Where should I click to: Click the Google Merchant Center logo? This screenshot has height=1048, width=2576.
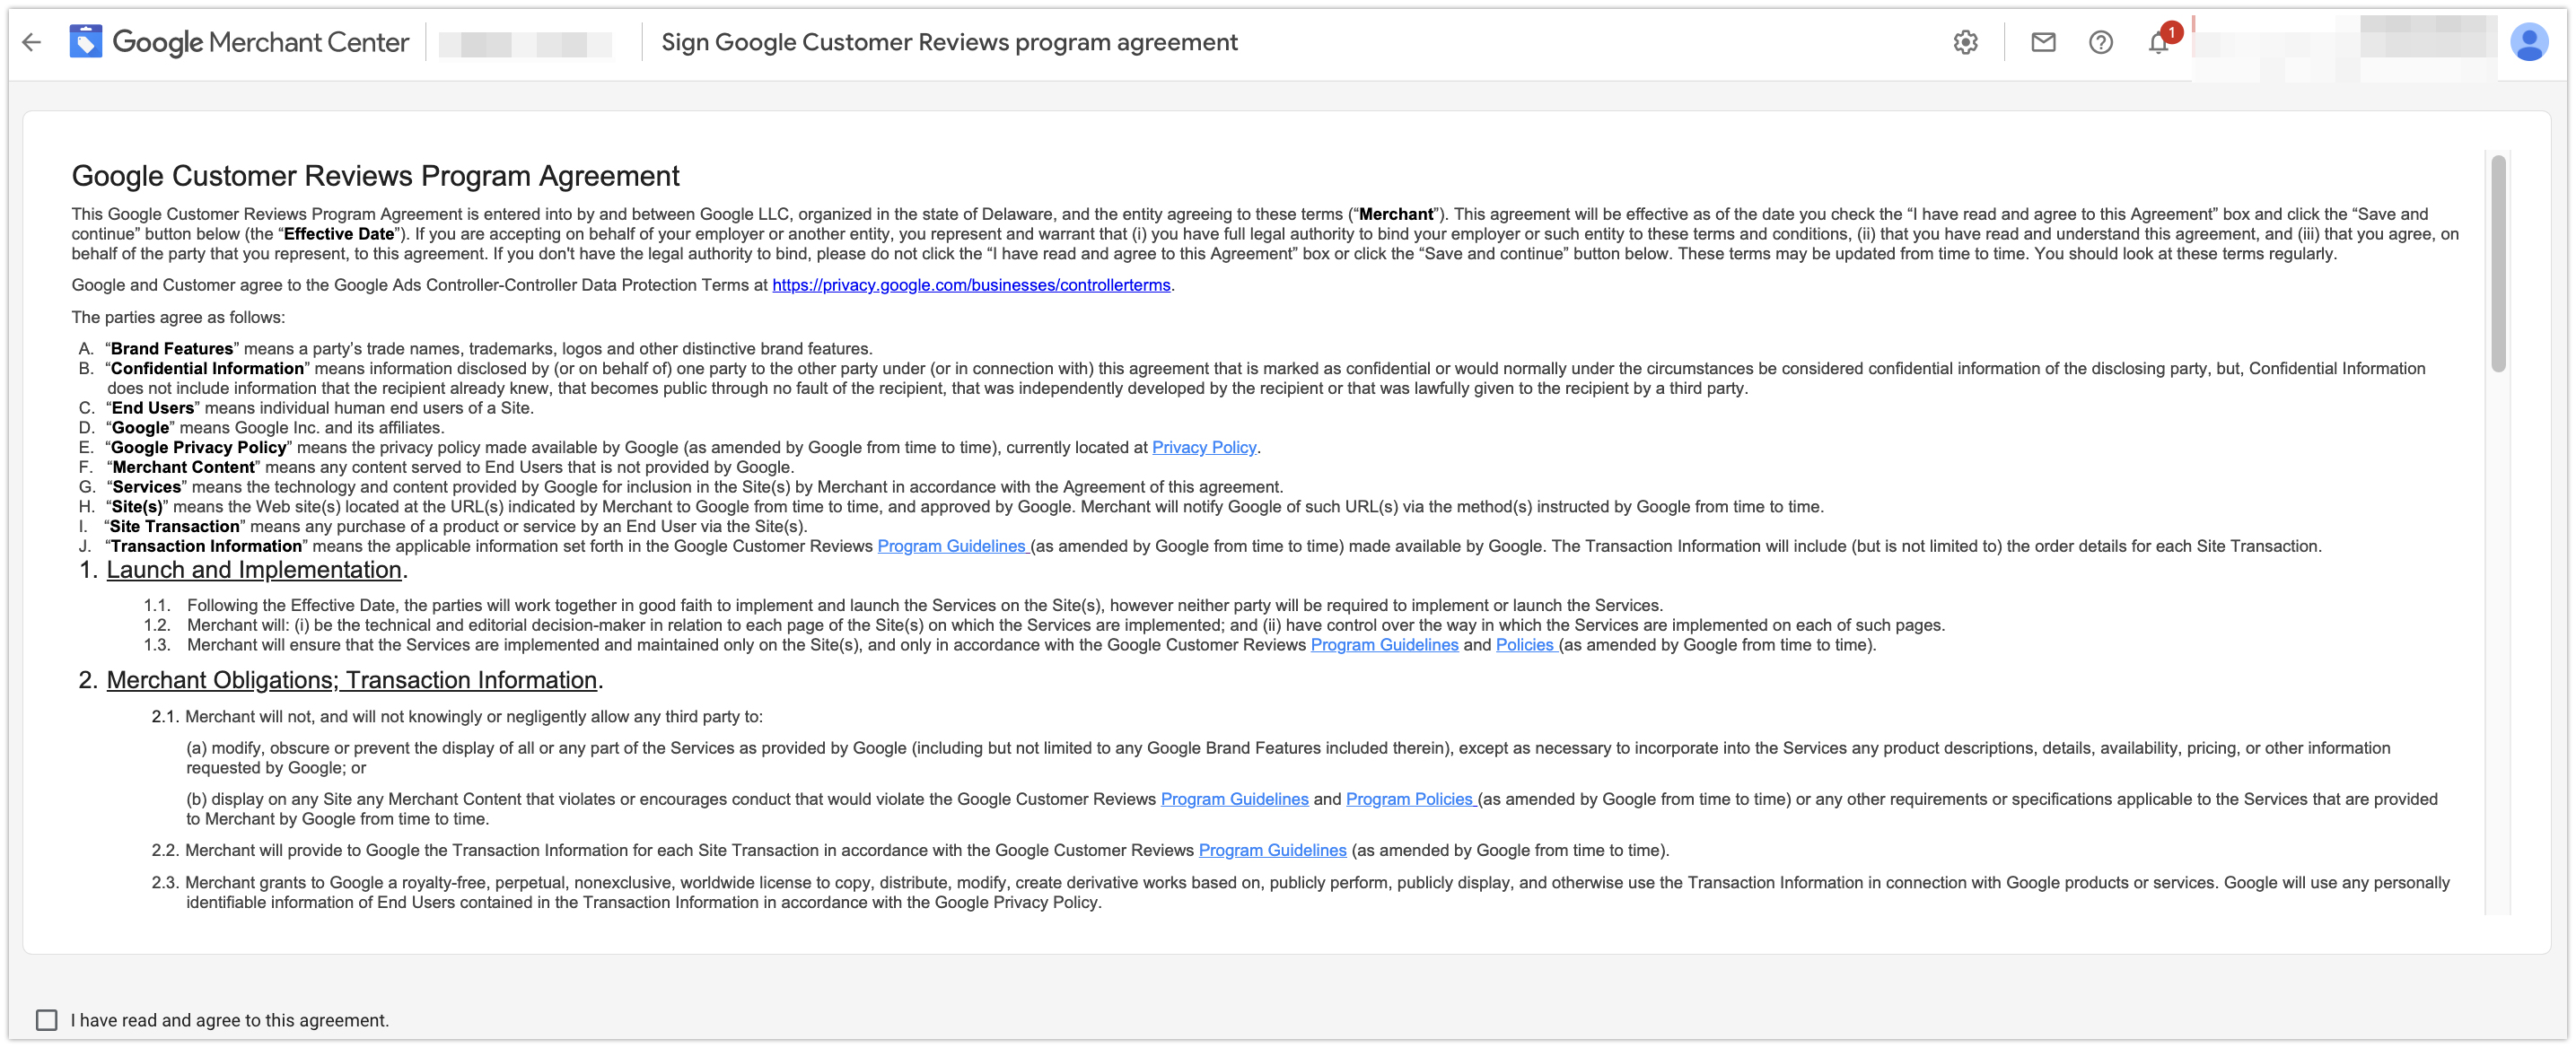(239, 42)
